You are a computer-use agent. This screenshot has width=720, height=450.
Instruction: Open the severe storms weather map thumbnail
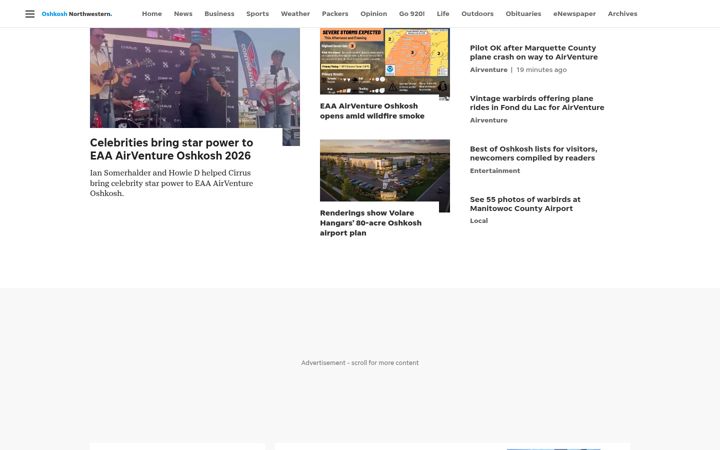point(385,62)
